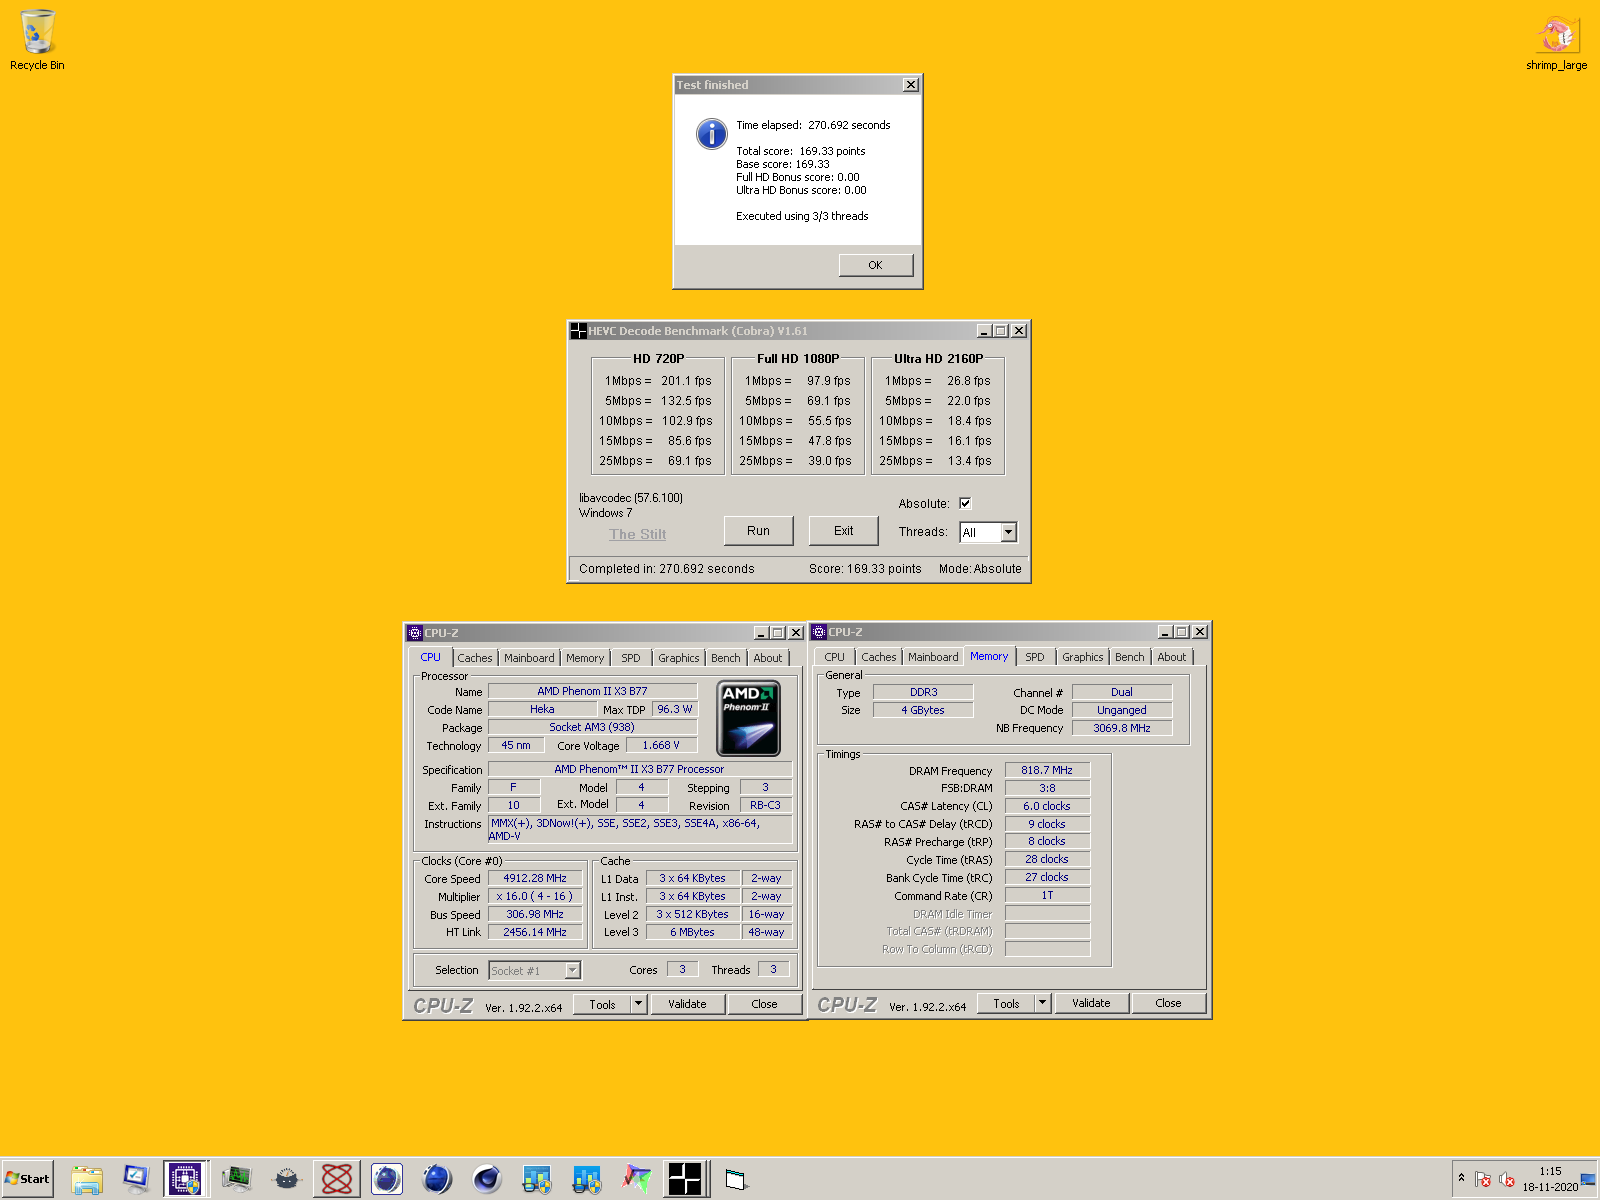Click the HEVC Decode Benchmark title bar icon
The height and width of the screenshot is (1200, 1600).
point(578,331)
